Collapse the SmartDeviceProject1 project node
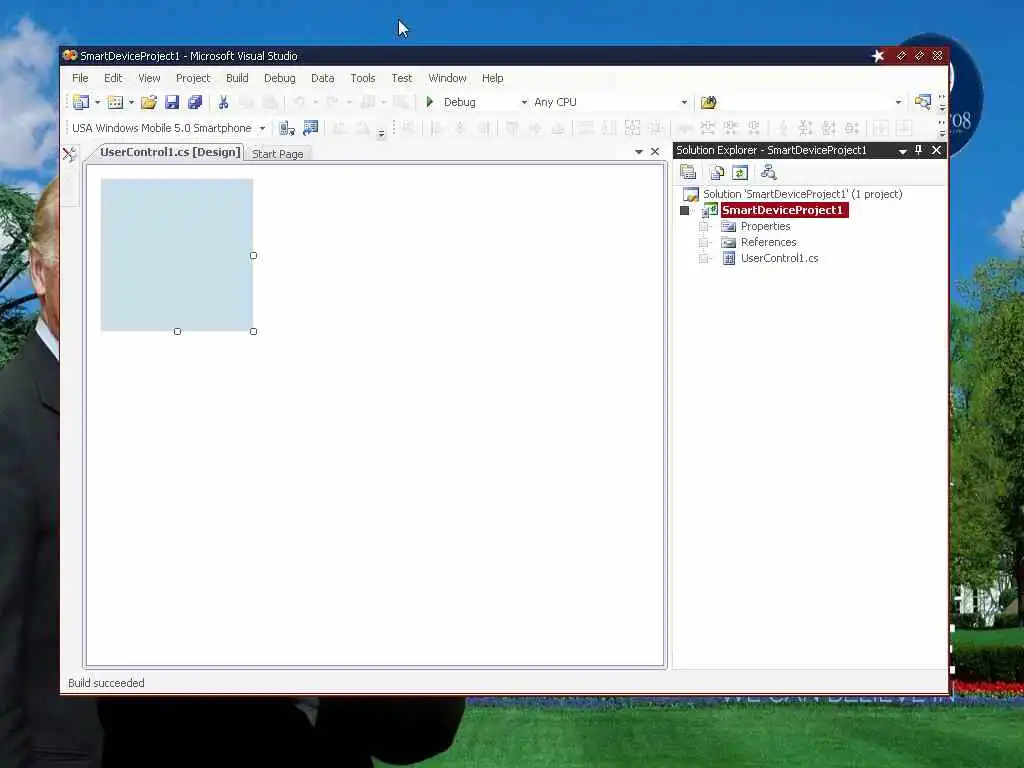This screenshot has width=1024, height=768. click(x=684, y=210)
